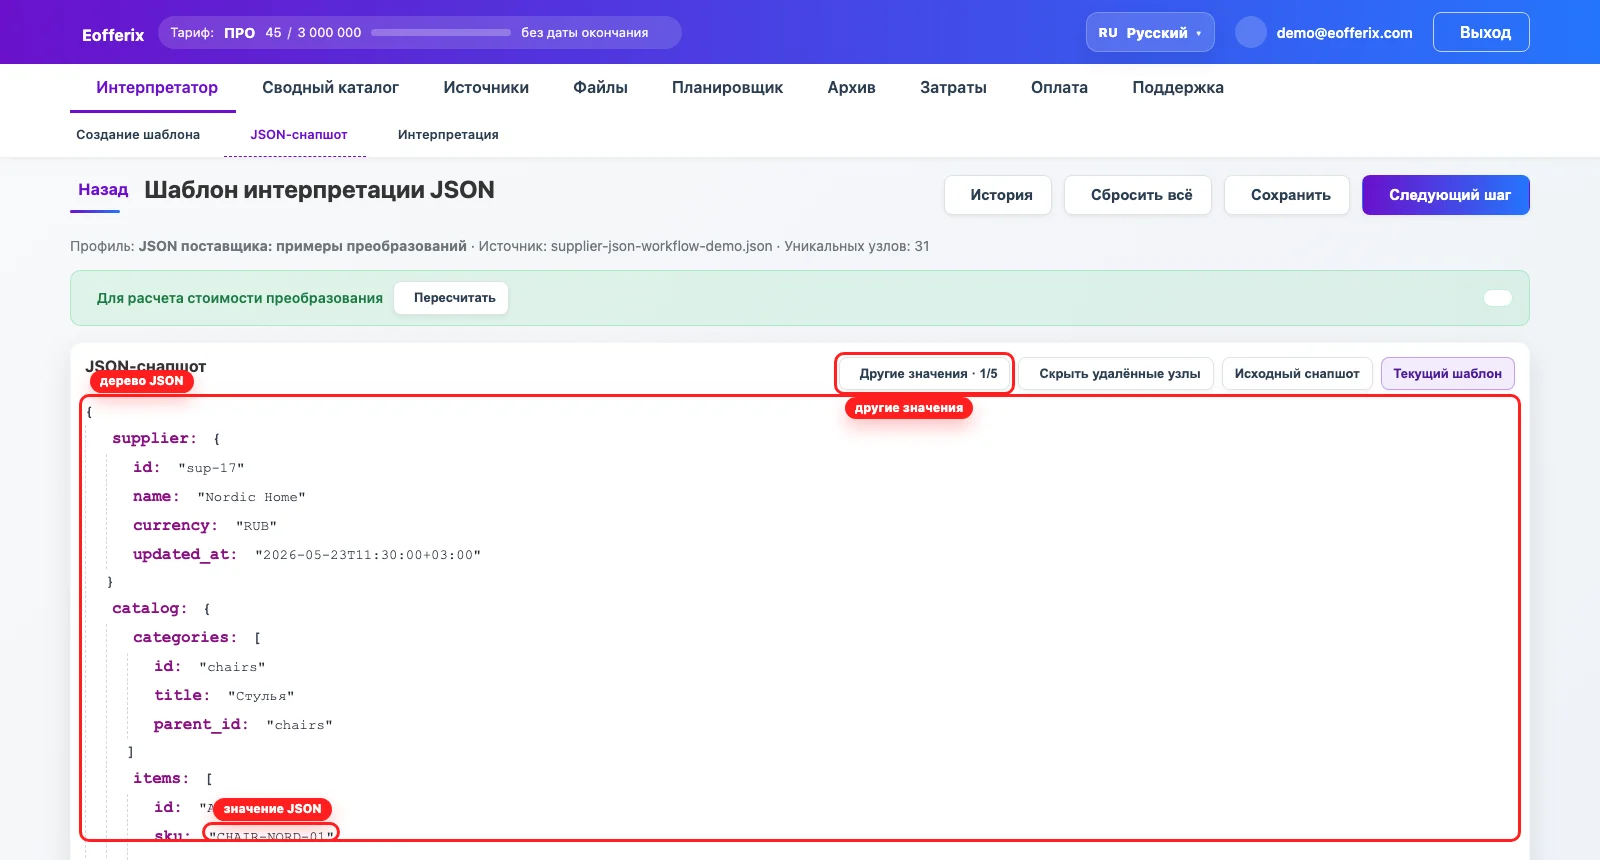The height and width of the screenshot is (860, 1600).
Task: Click the first value "chairs" under categories id
Action: coord(232,667)
